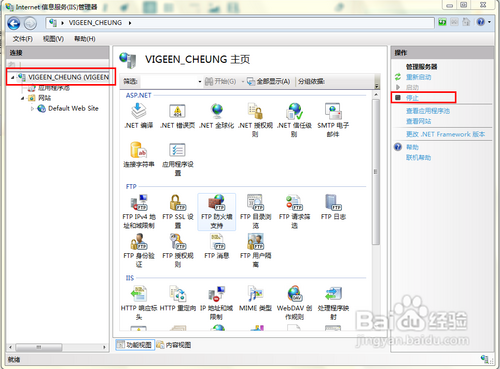Open the FTP 身份验证 icon
Screen dimensions: 500x369
(139, 250)
